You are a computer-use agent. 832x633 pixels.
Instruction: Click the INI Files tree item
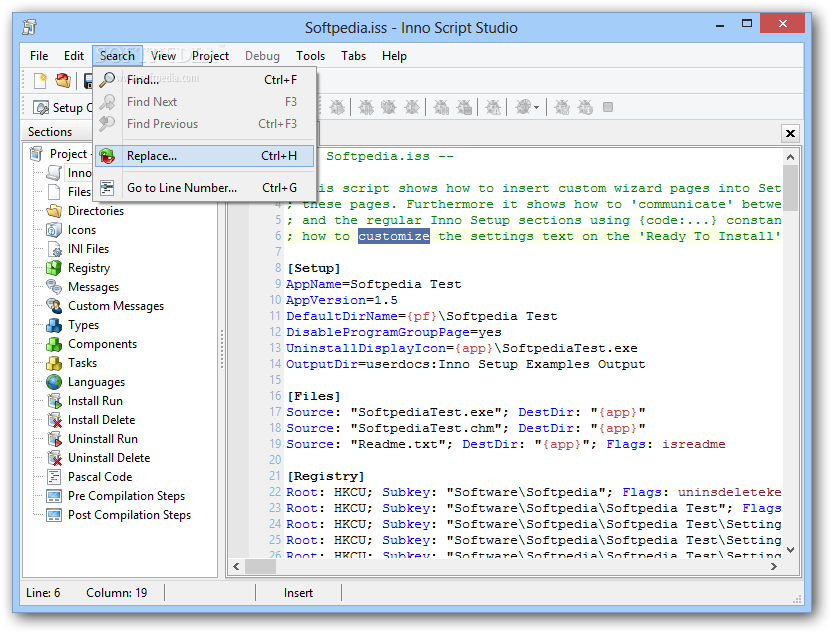pyautogui.click(x=88, y=249)
